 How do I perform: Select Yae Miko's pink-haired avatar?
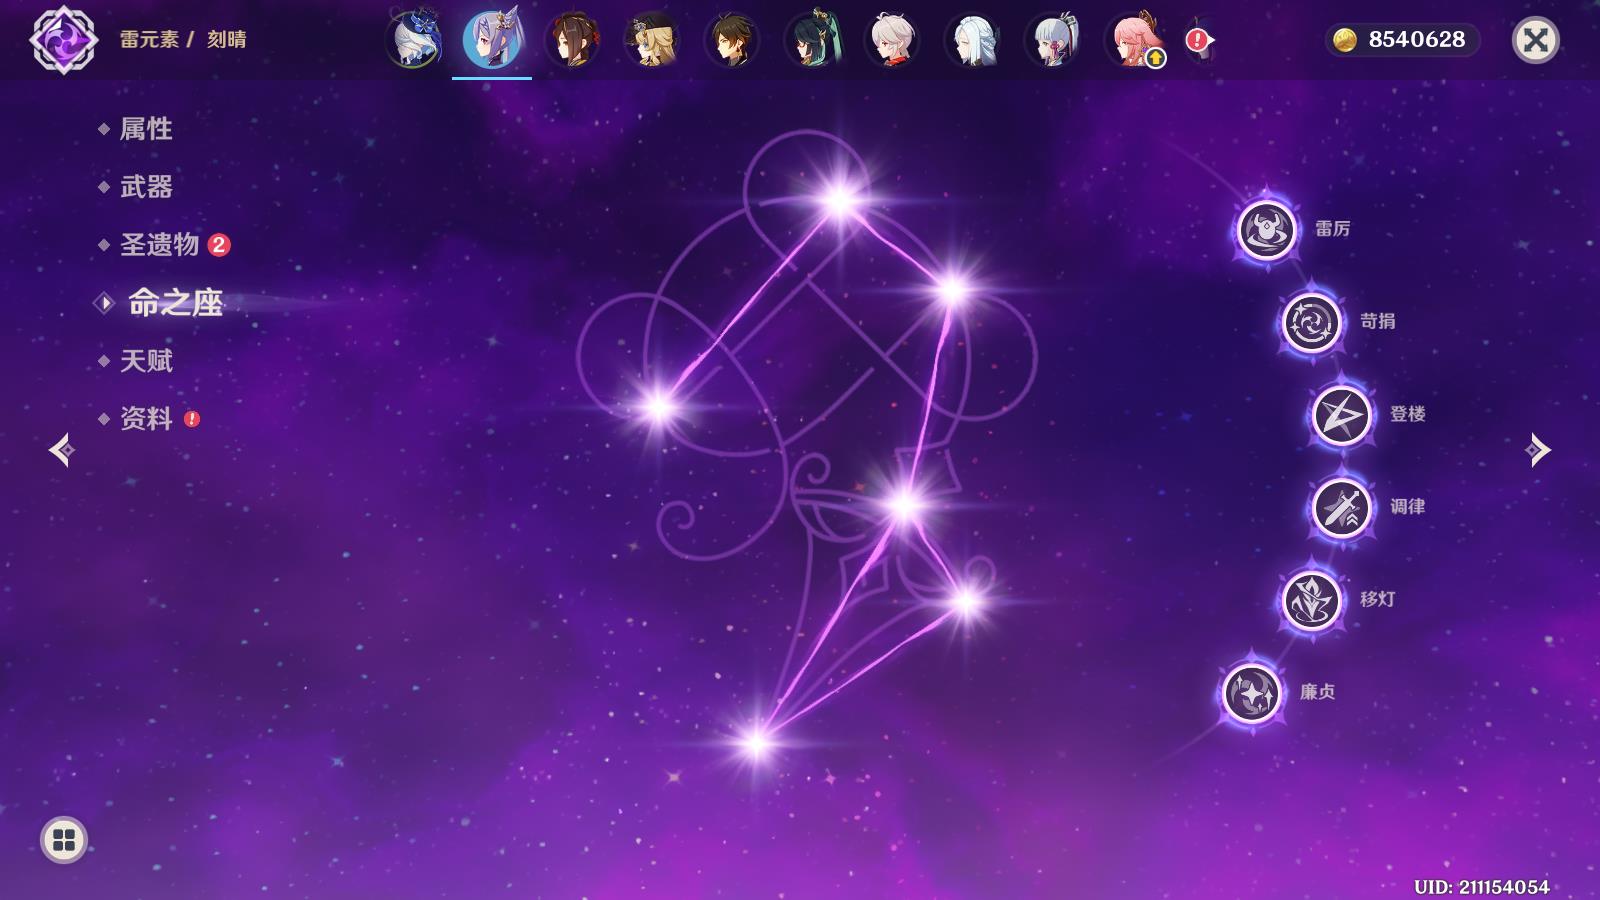(1134, 40)
